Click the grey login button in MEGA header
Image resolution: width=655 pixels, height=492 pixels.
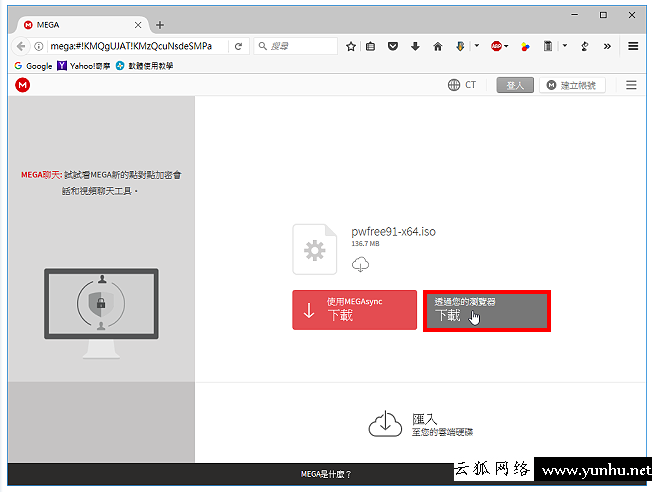pyautogui.click(x=515, y=85)
